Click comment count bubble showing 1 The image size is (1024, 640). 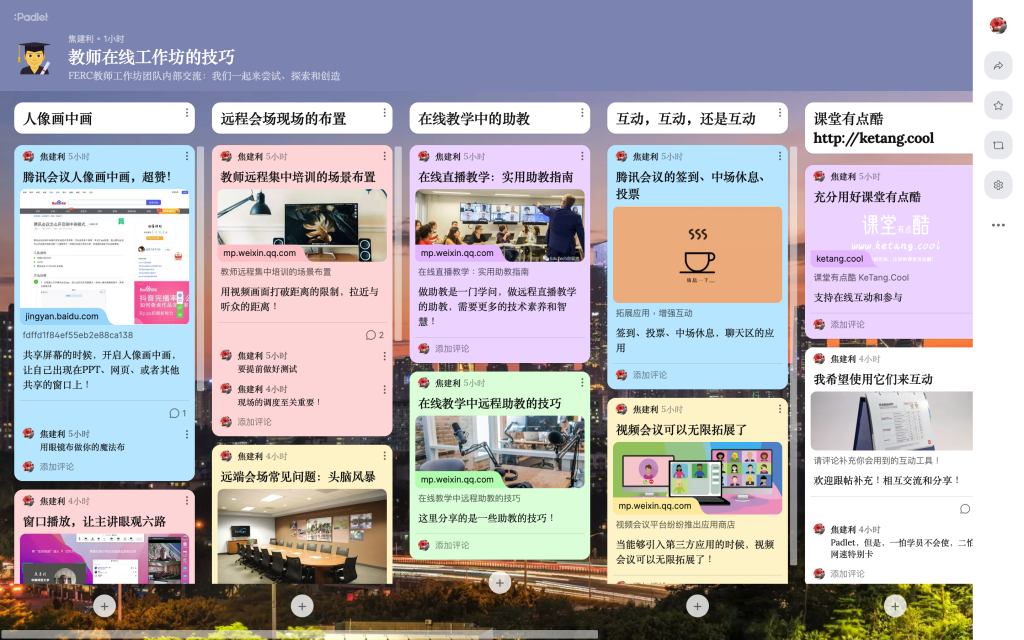coord(177,413)
